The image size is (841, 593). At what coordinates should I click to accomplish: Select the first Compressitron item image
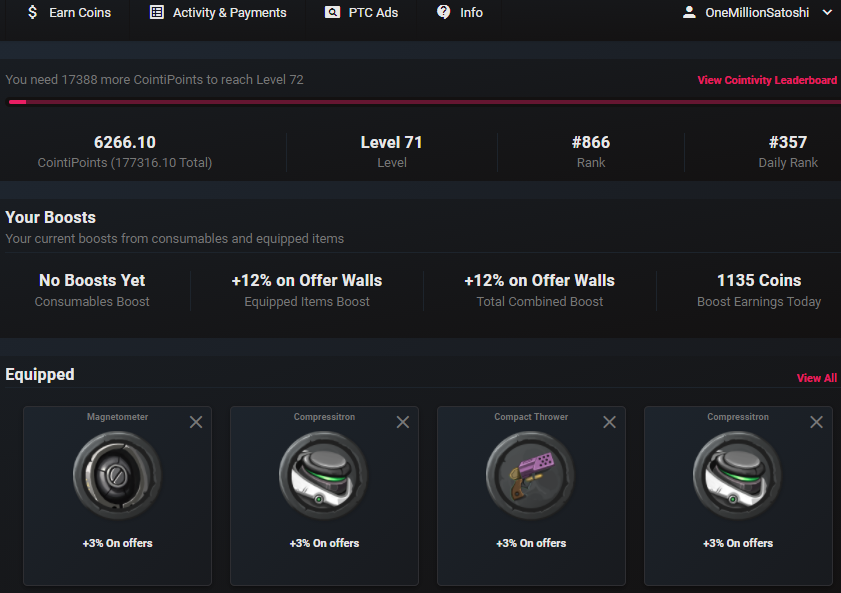coord(324,475)
